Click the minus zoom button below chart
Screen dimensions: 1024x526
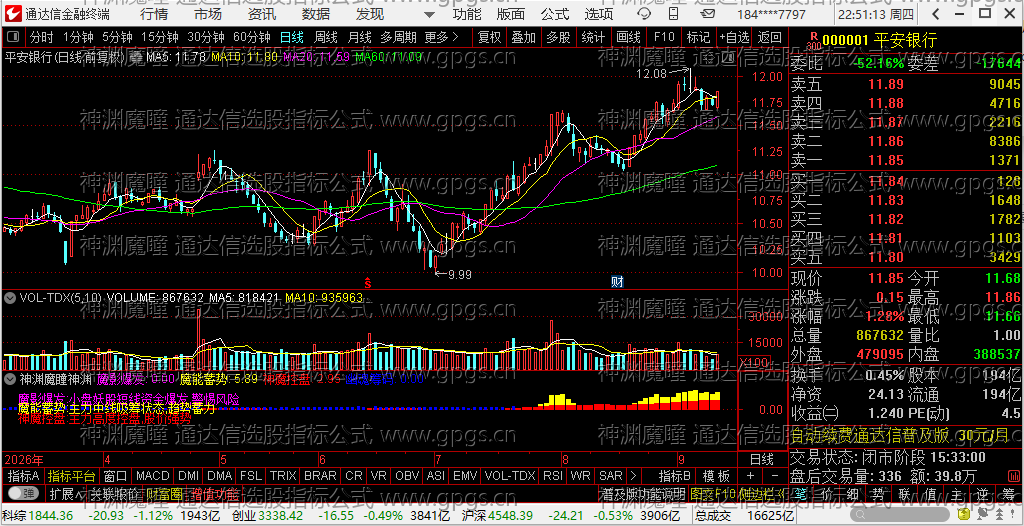coord(775,475)
